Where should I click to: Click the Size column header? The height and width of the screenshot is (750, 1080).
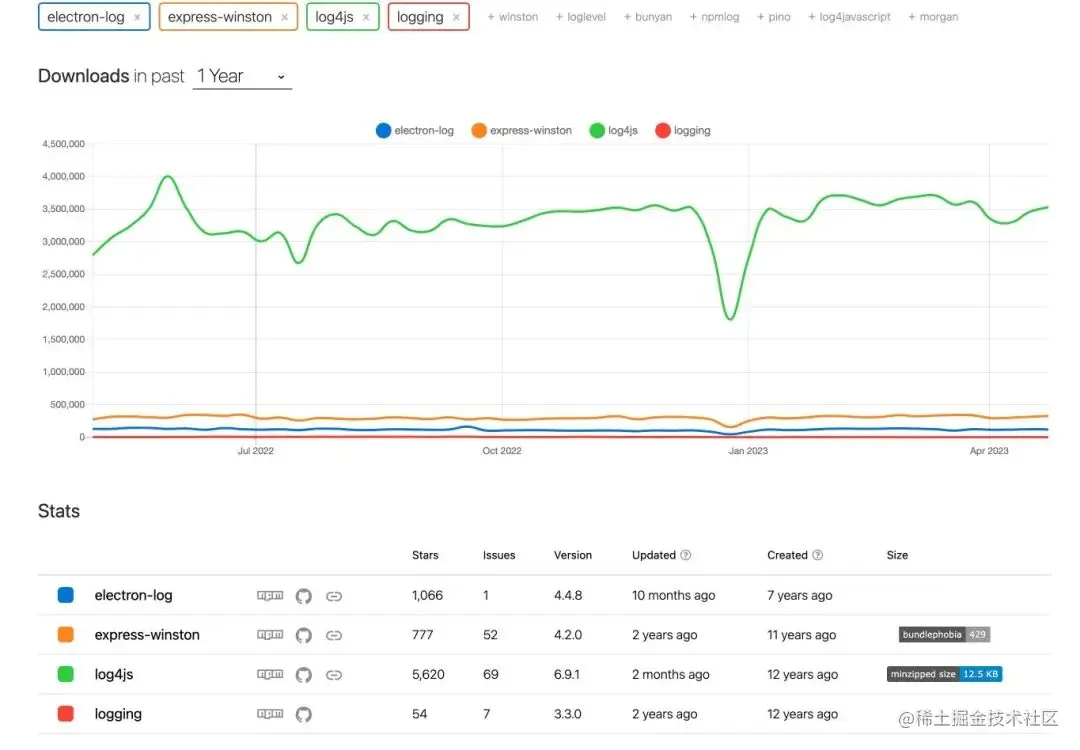point(897,555)
